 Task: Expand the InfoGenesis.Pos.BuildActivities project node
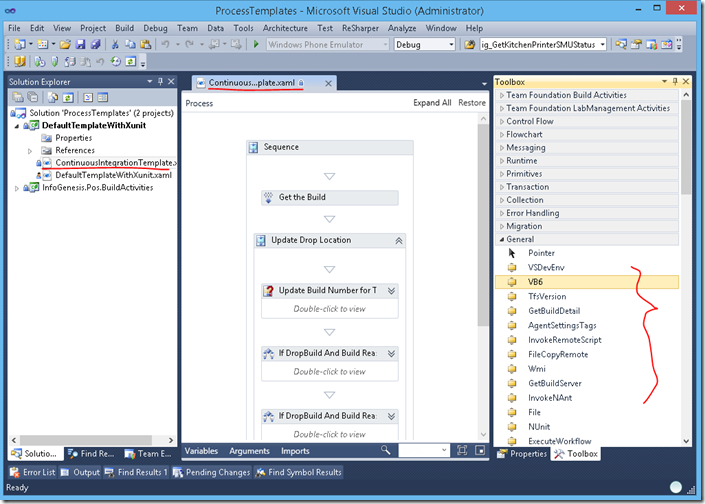[17, 188]
